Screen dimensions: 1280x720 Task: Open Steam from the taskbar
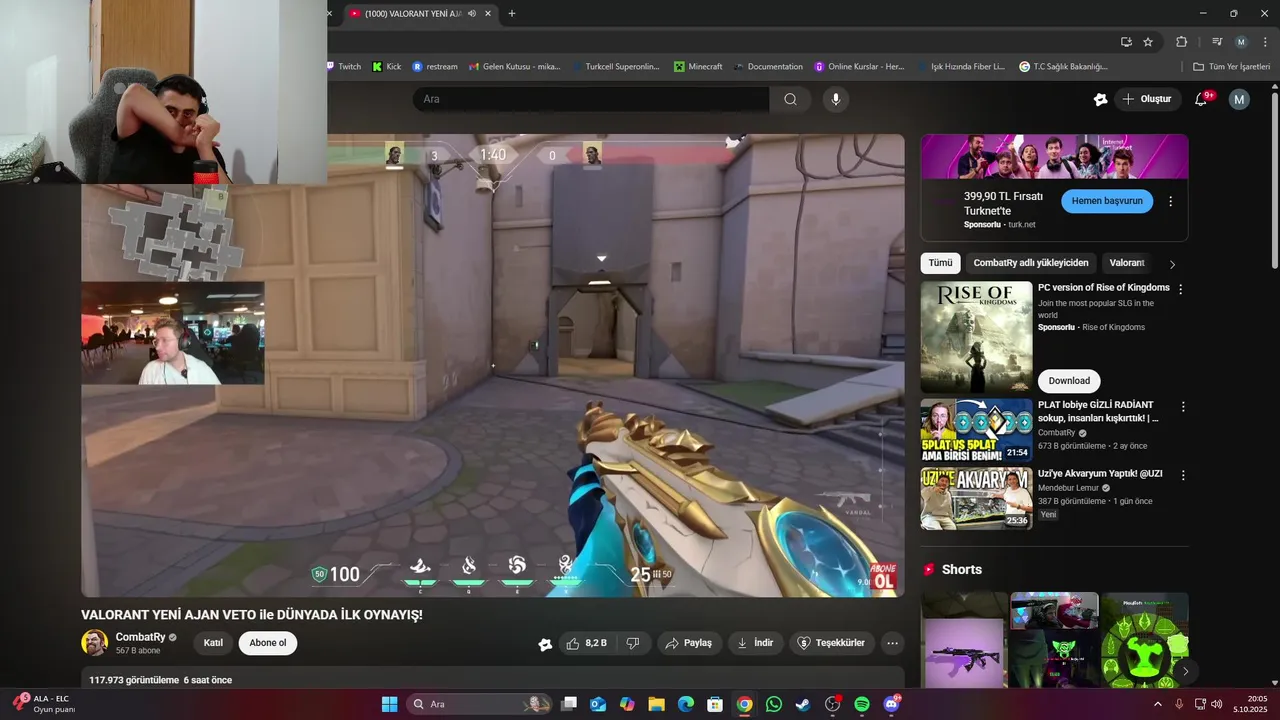803,704
